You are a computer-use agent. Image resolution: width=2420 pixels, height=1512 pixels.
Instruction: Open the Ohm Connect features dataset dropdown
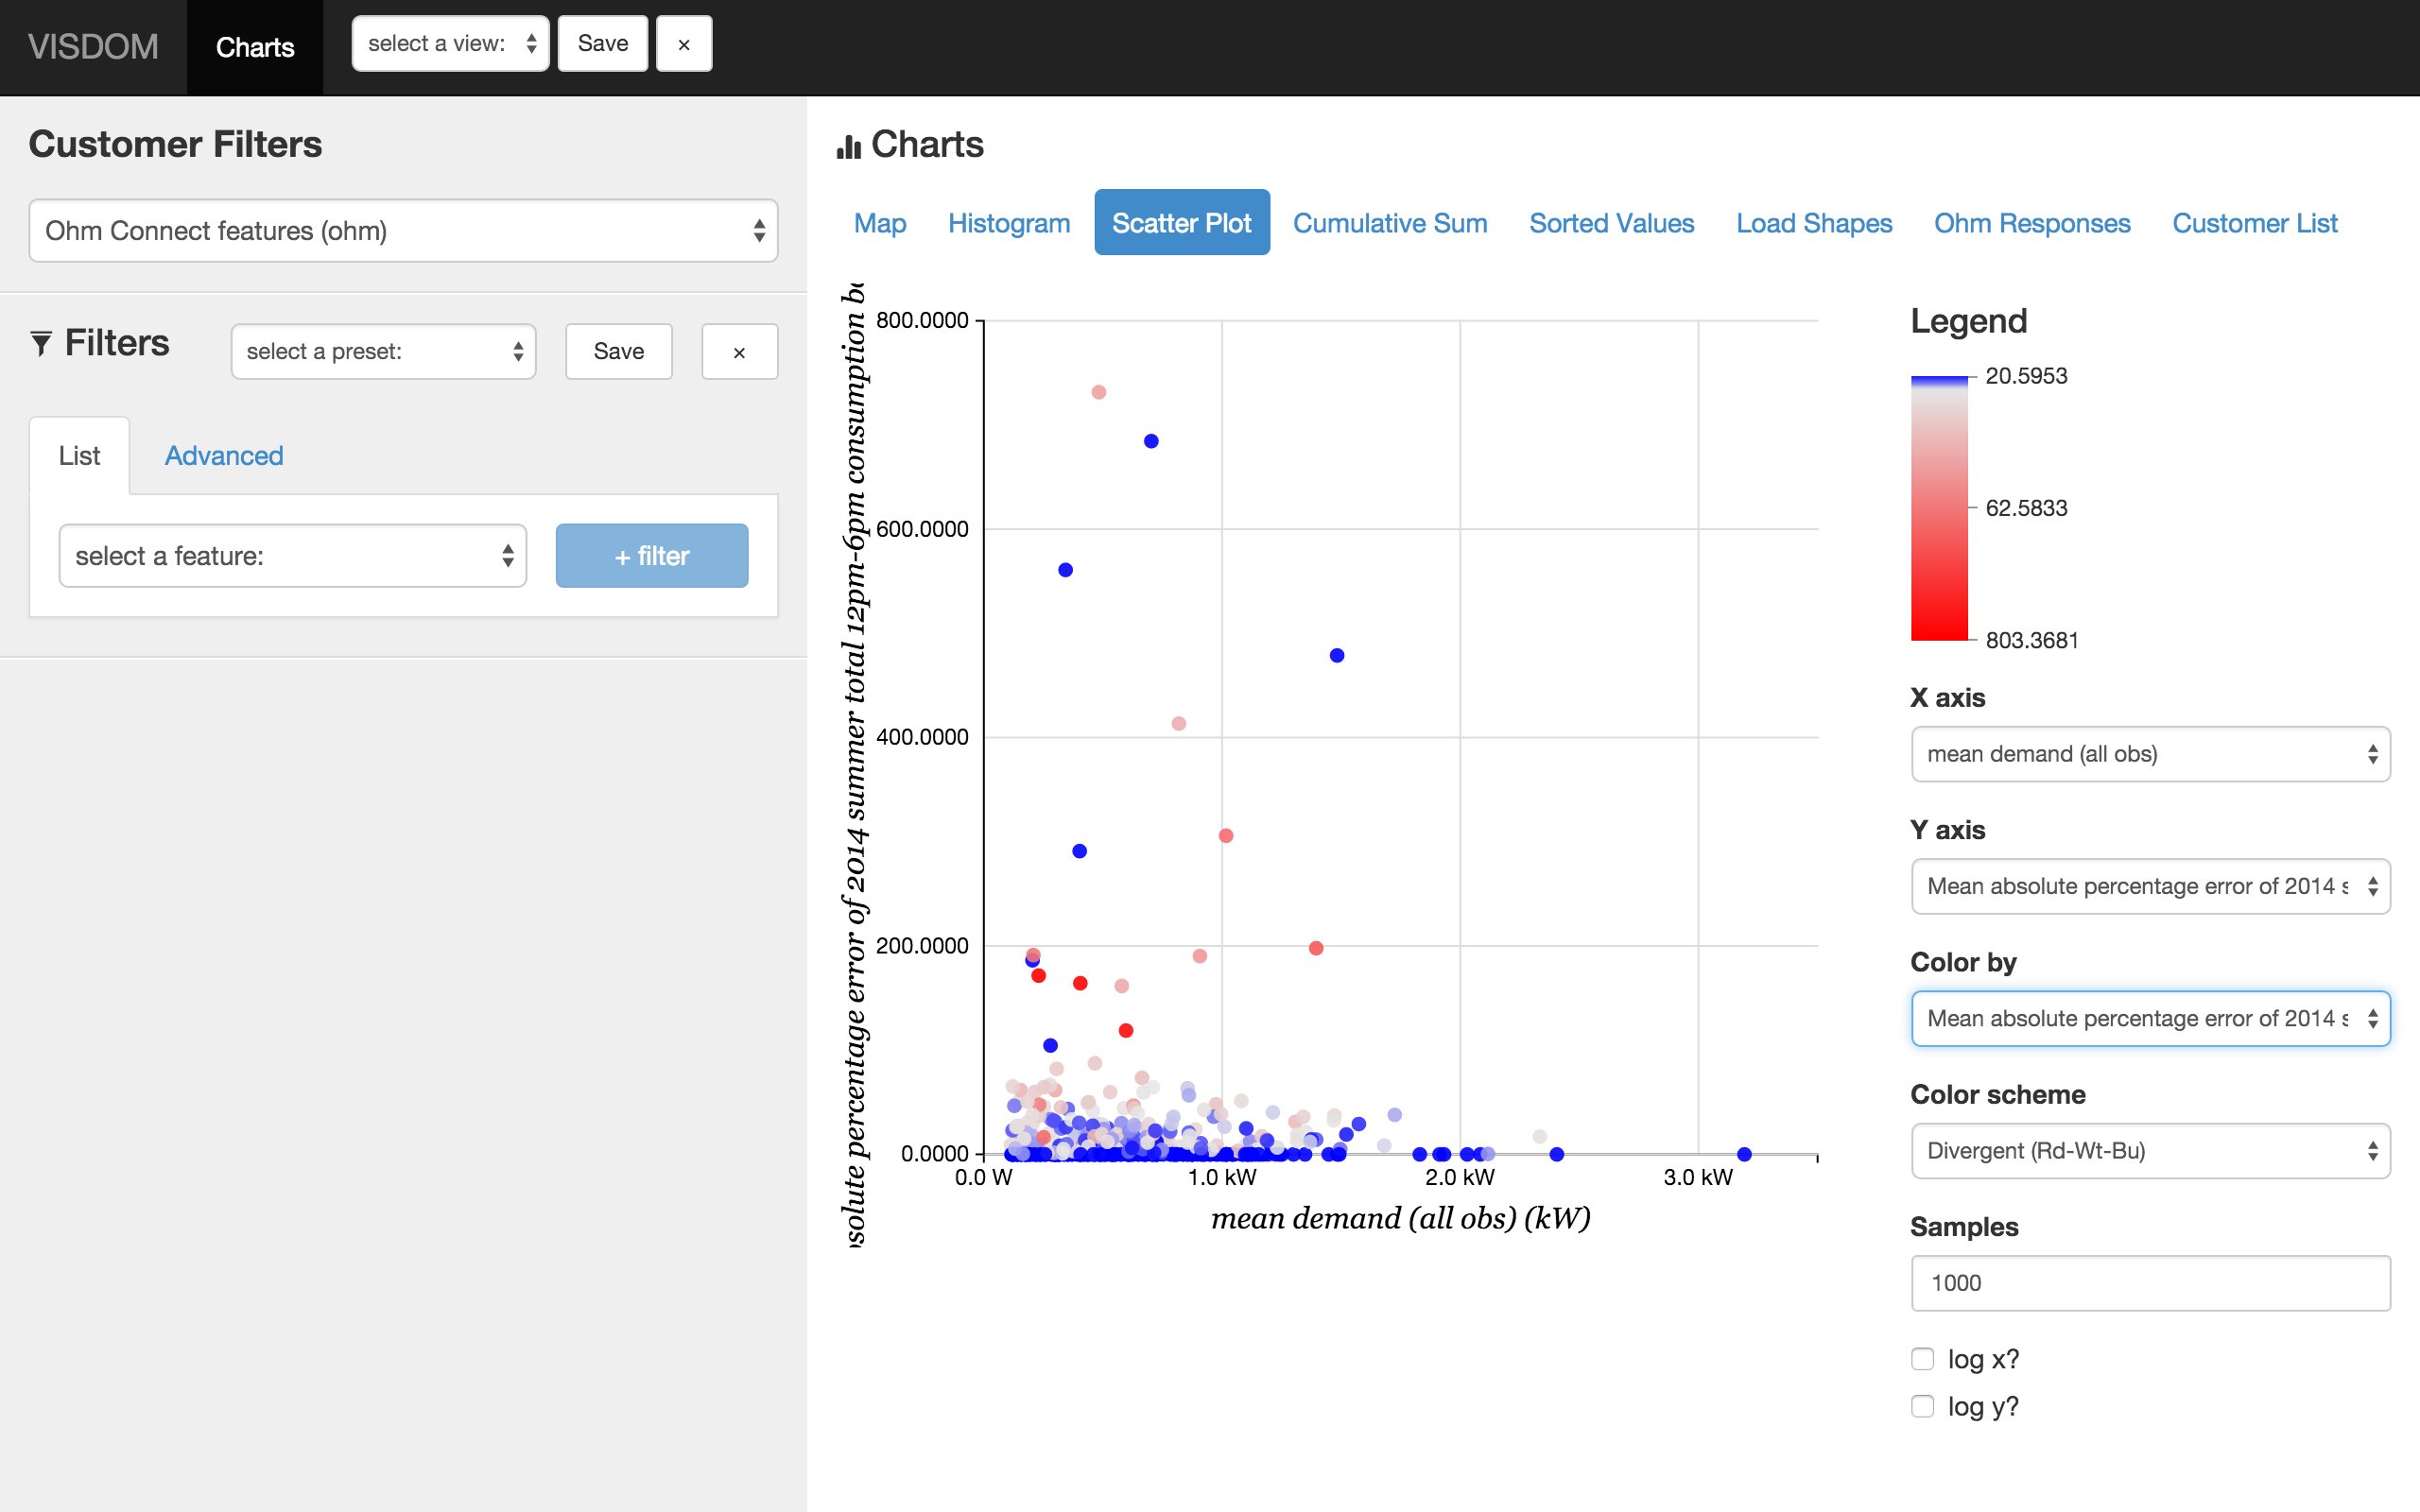403,231
